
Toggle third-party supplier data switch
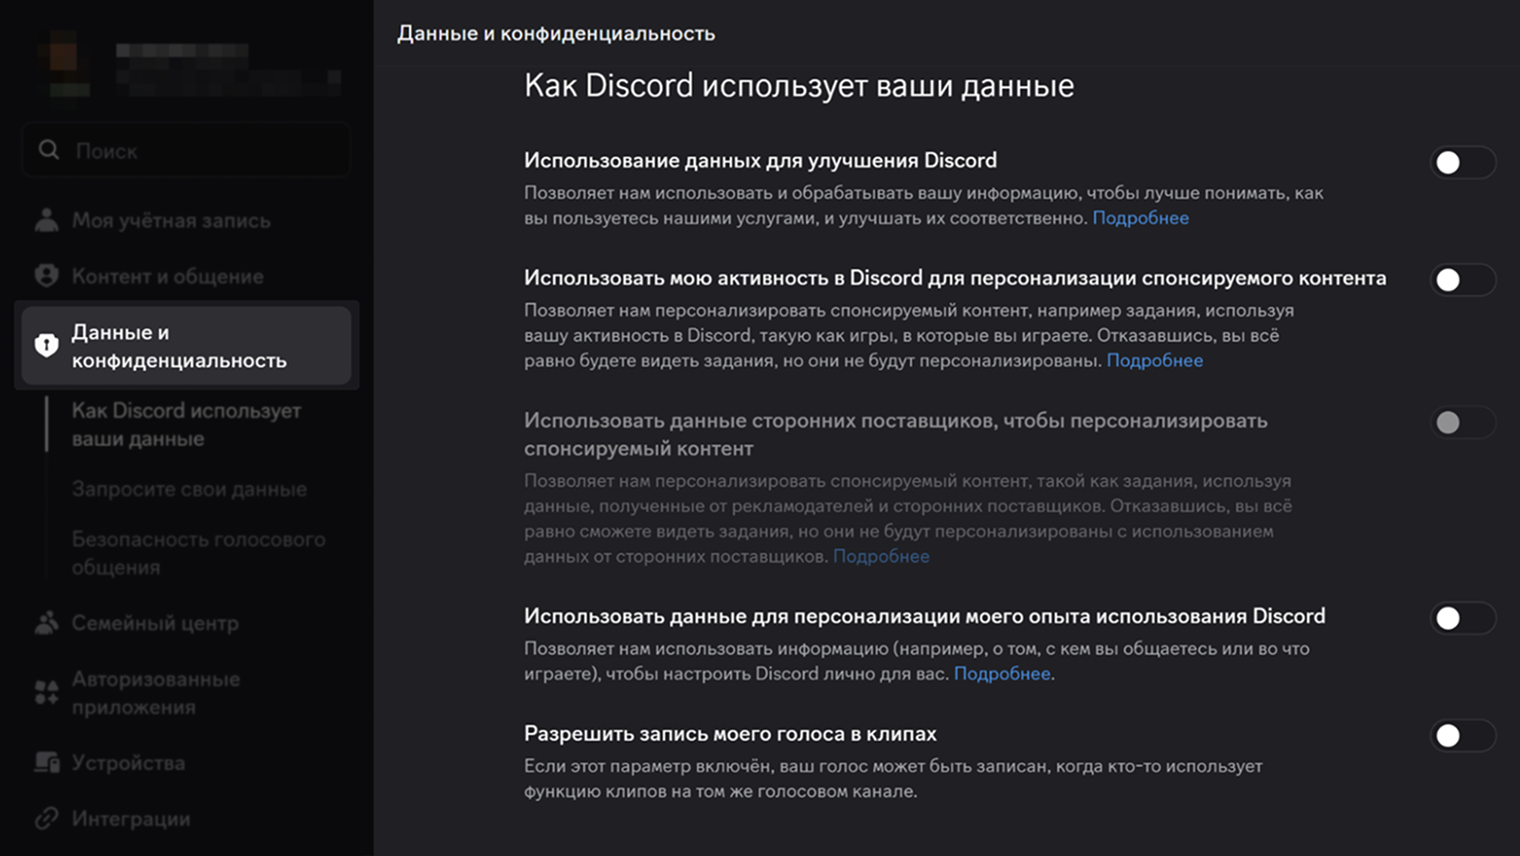(1462, 422)
